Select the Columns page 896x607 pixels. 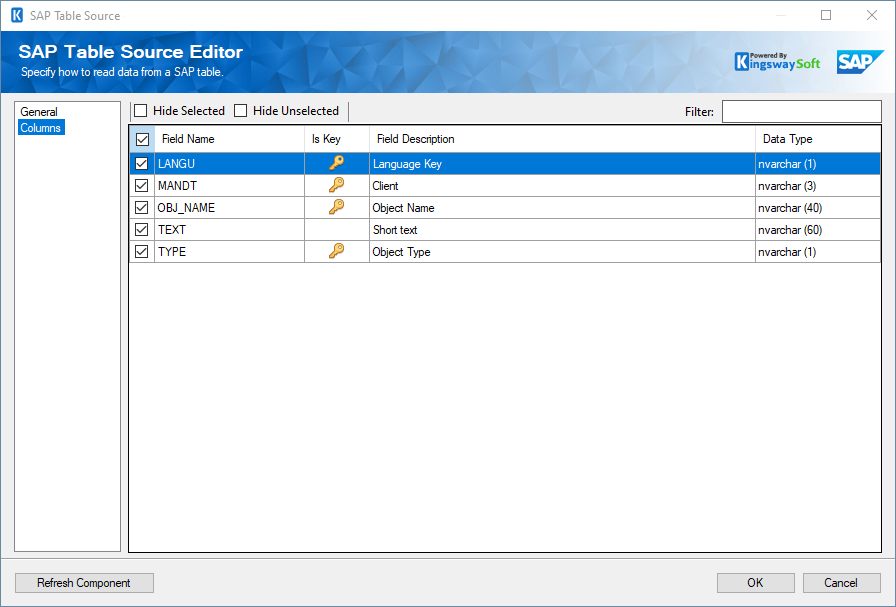point(41,127)
